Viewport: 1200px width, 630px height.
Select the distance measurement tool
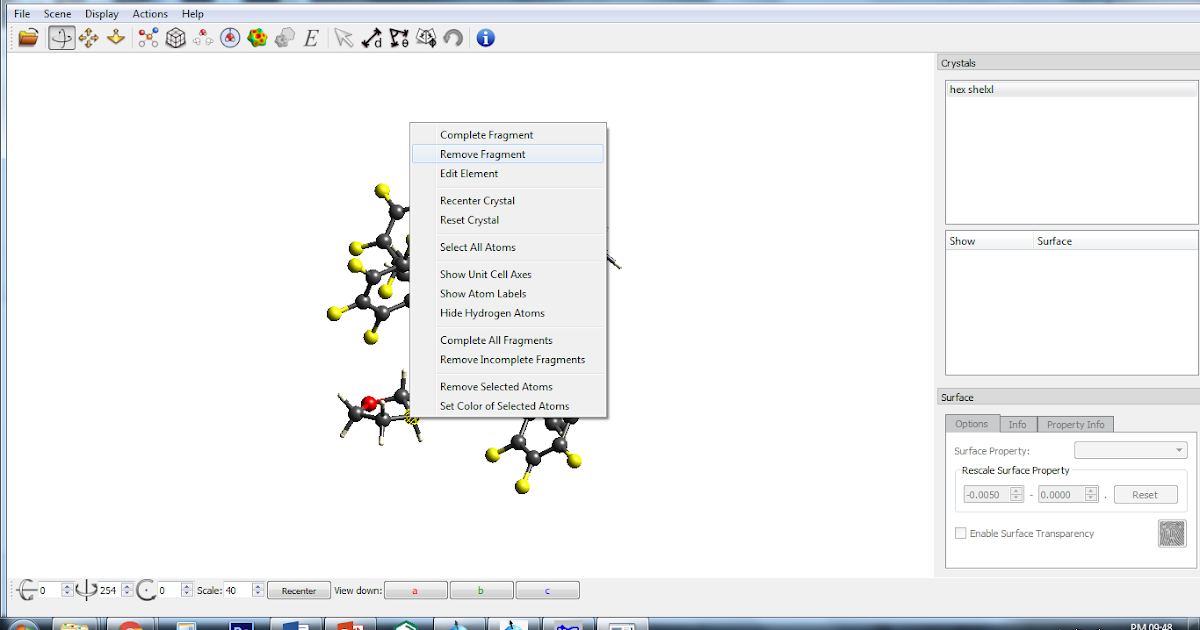371,38
